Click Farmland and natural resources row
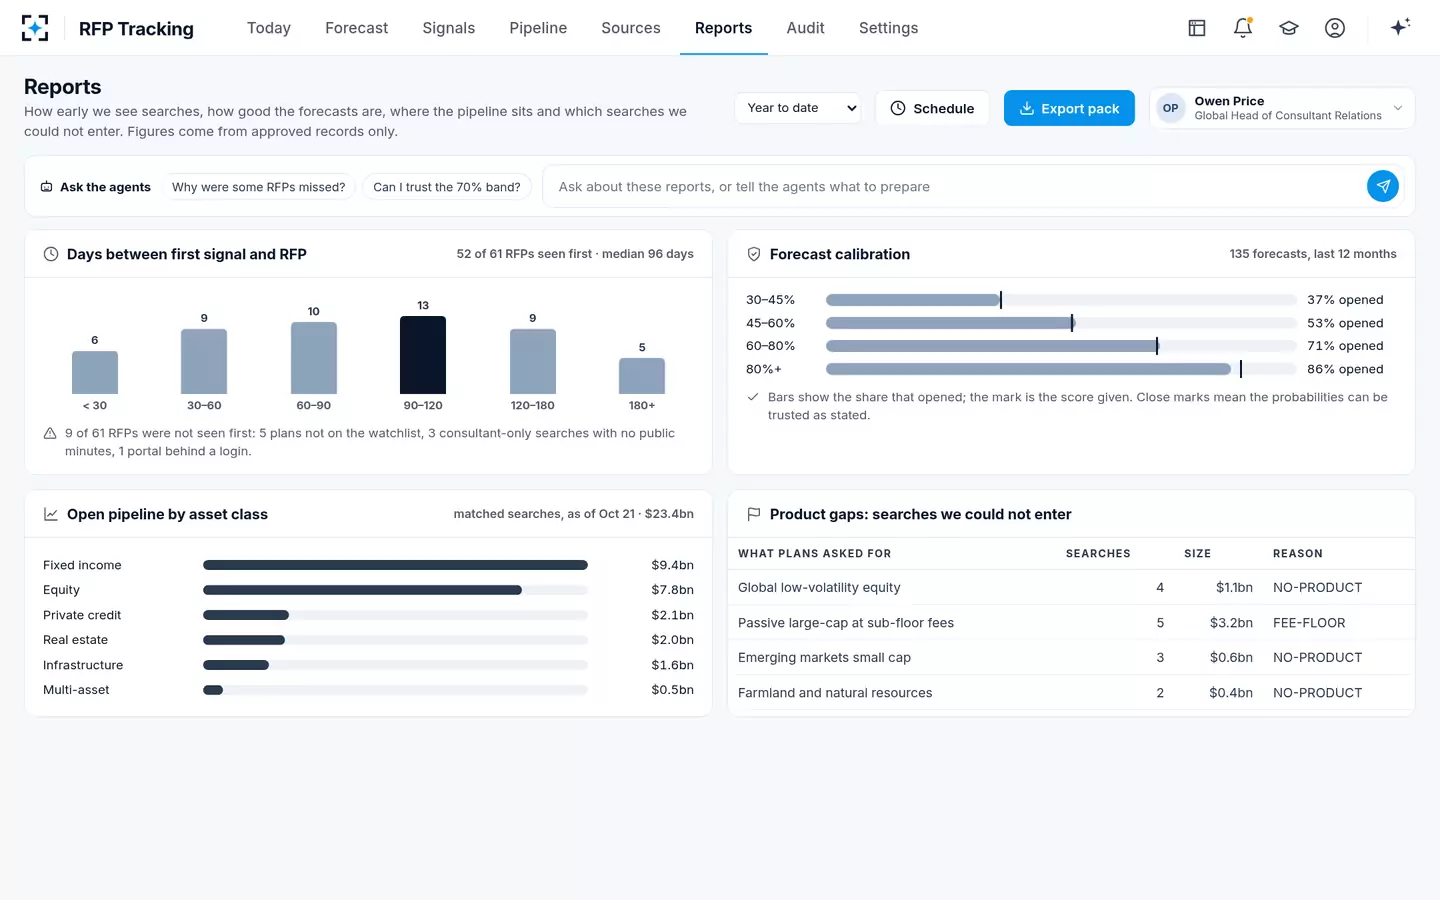This screenshot has width=1440, height=900. point(1071,693)
